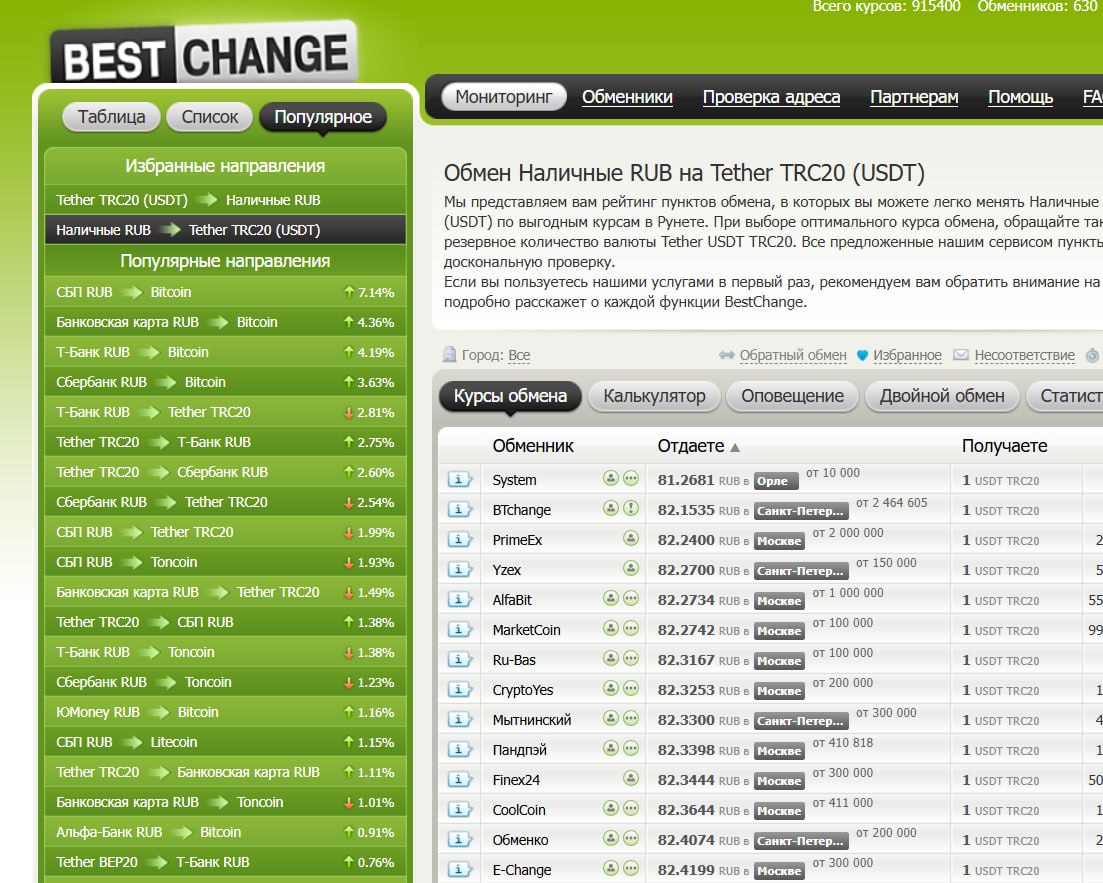
Task: Select the Популярное sidebar view
Action: [322, 117]
